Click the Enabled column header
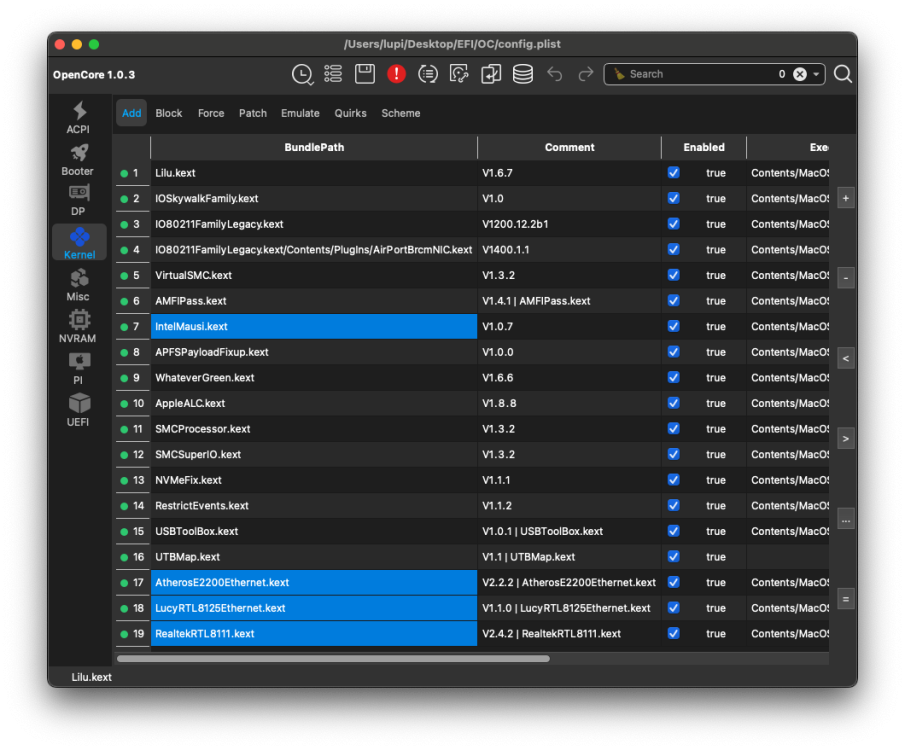 tap(704, 147)
